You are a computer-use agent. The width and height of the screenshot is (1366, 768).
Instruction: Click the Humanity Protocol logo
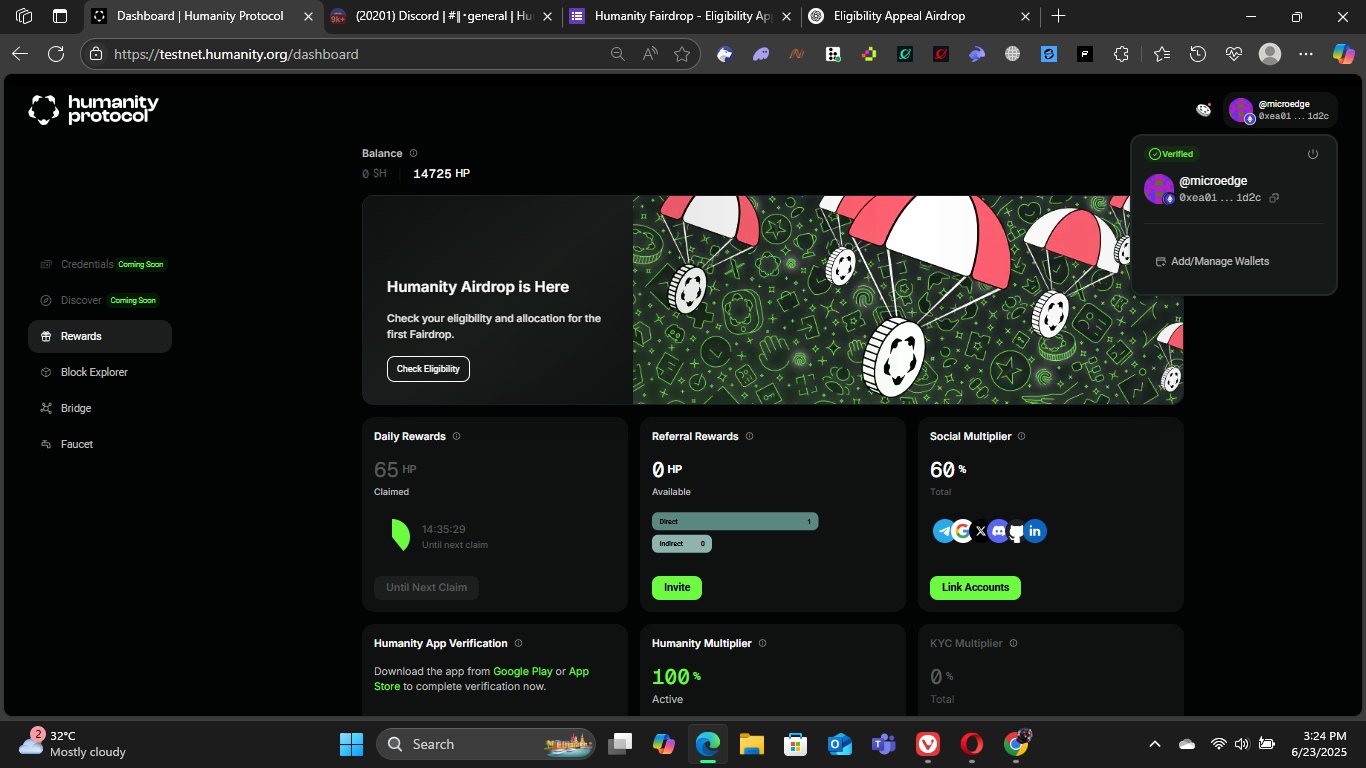(x=93, y=110)
